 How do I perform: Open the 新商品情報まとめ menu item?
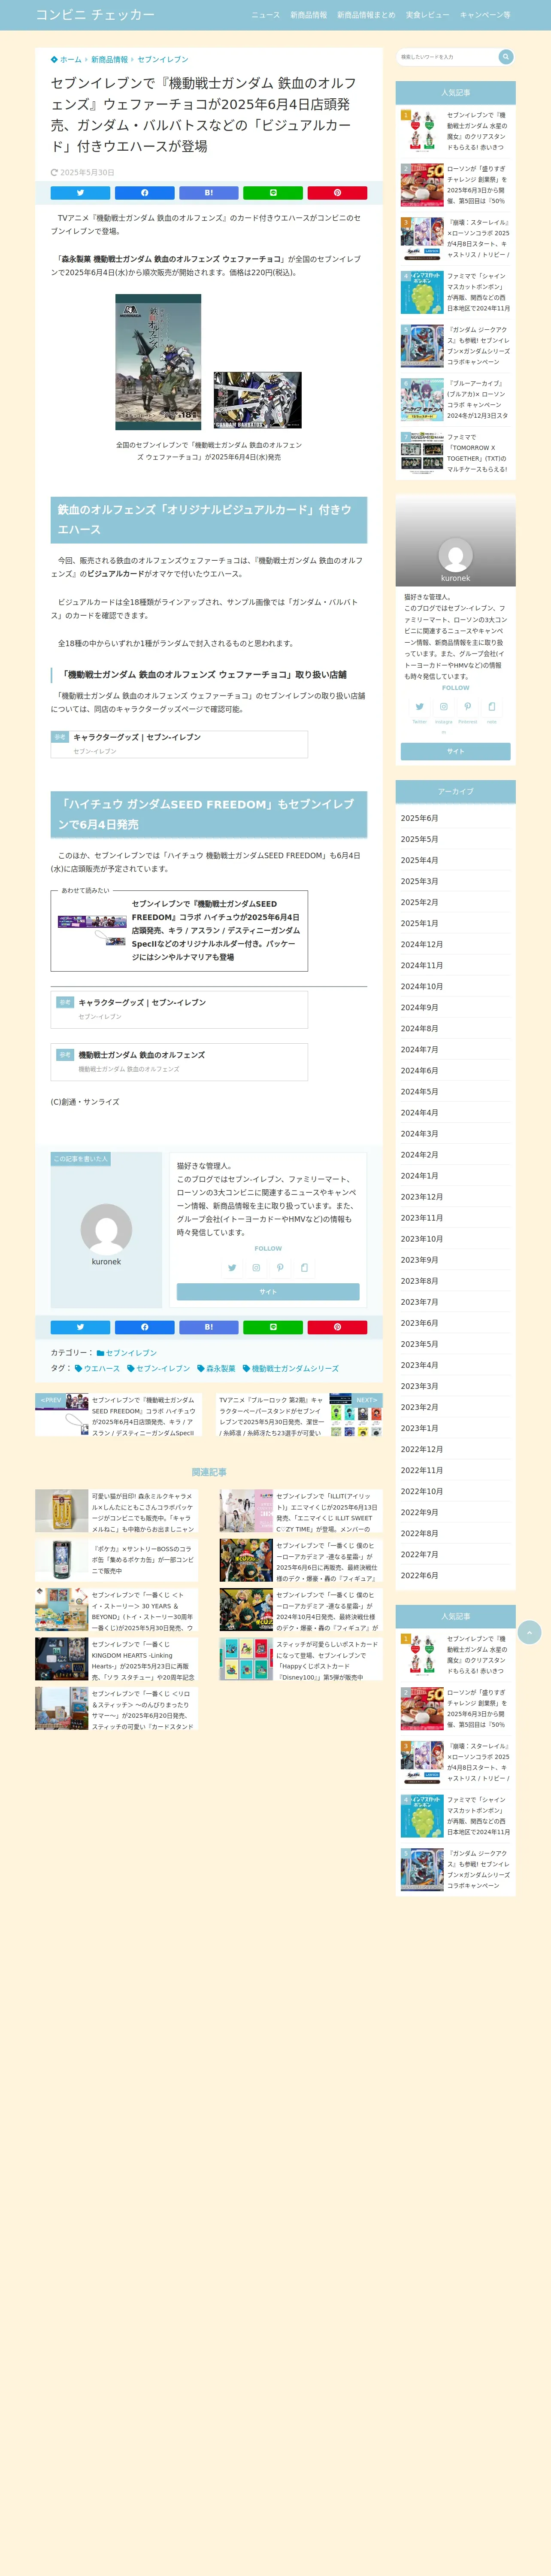tap(366, 15)
